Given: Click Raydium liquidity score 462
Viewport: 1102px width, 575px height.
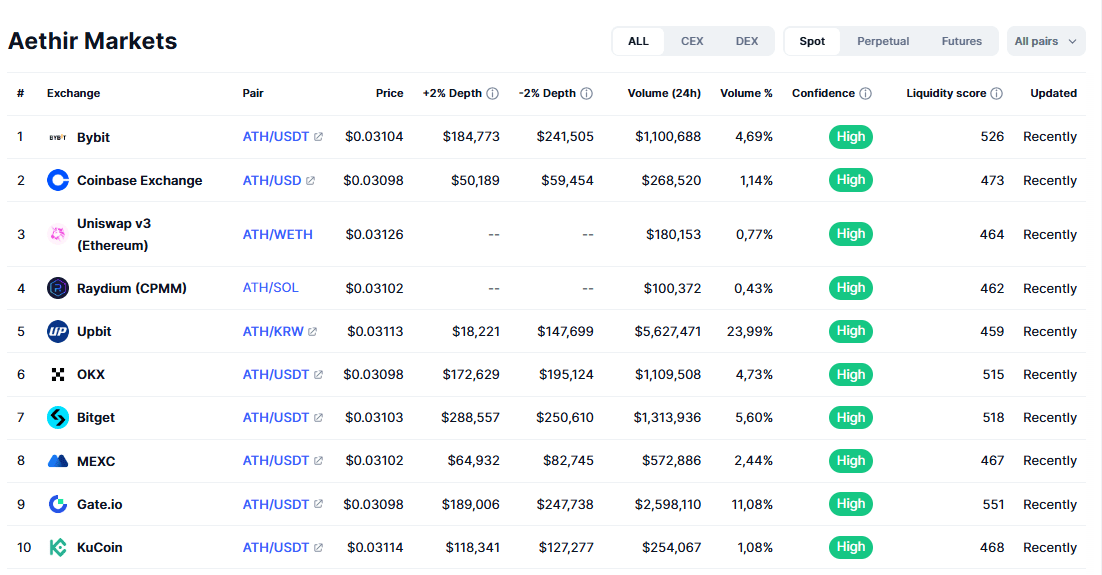Looking at the screenshot, I should point(992,288).
